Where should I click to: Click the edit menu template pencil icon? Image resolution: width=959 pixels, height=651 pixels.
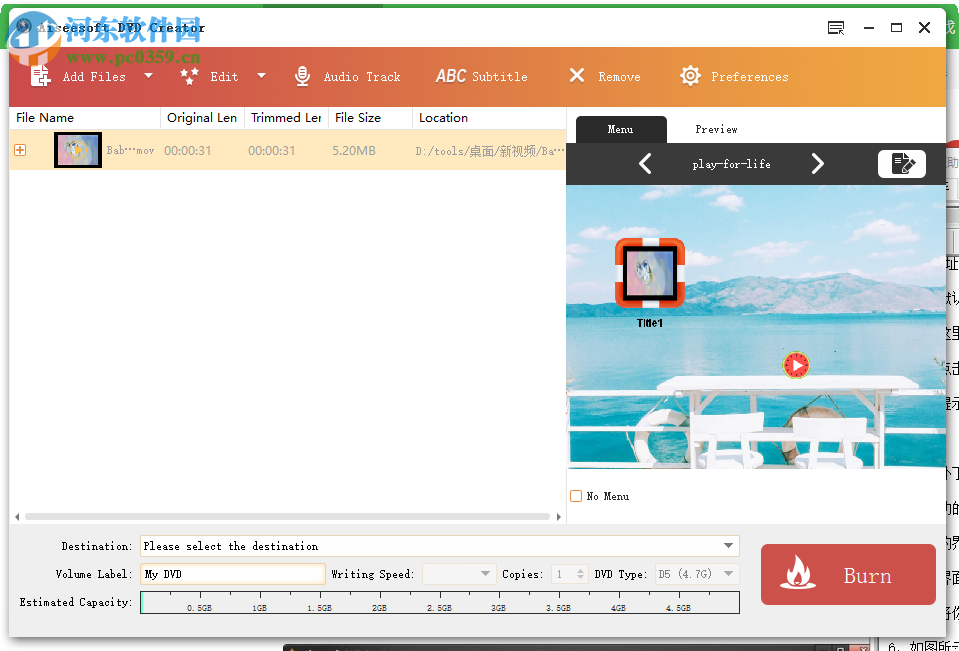[x=902, y=163]
